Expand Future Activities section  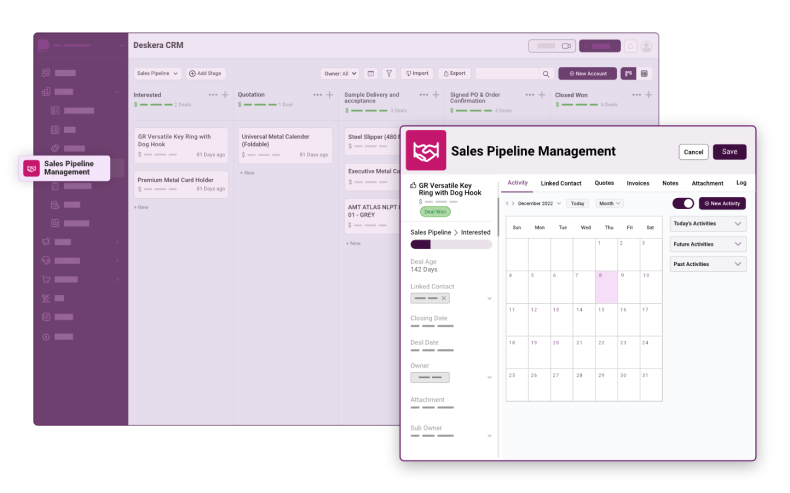(708, 244)
